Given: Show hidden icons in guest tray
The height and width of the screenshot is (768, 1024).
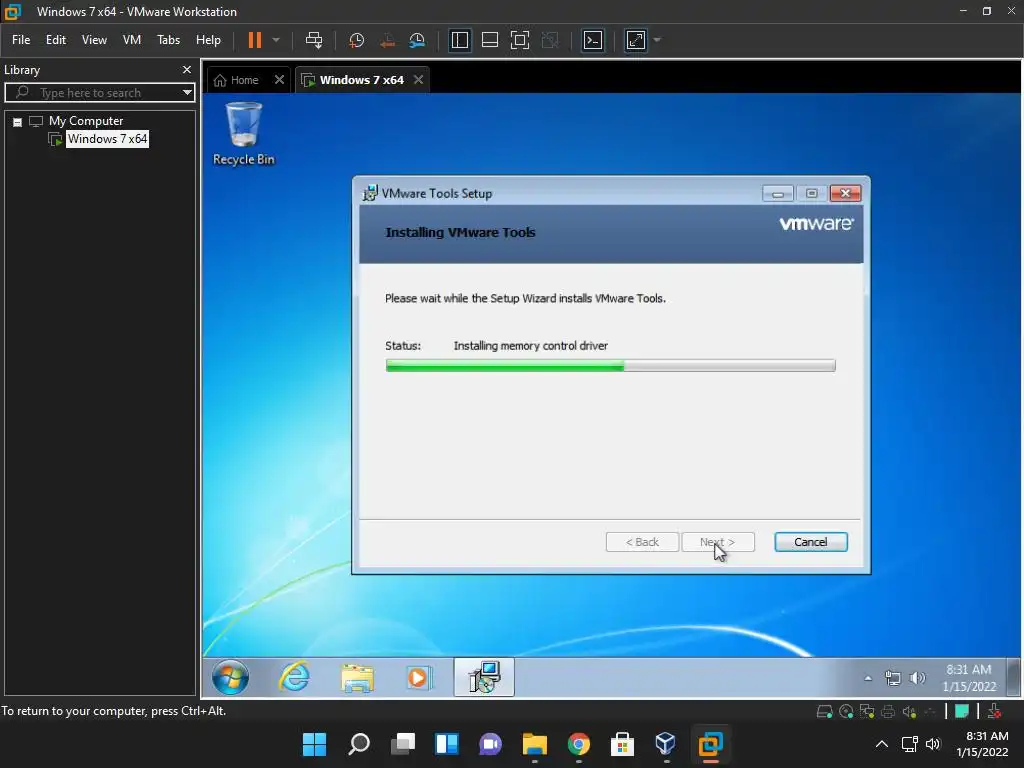Looking at the screenshot, I should click(x=868, y=679).
